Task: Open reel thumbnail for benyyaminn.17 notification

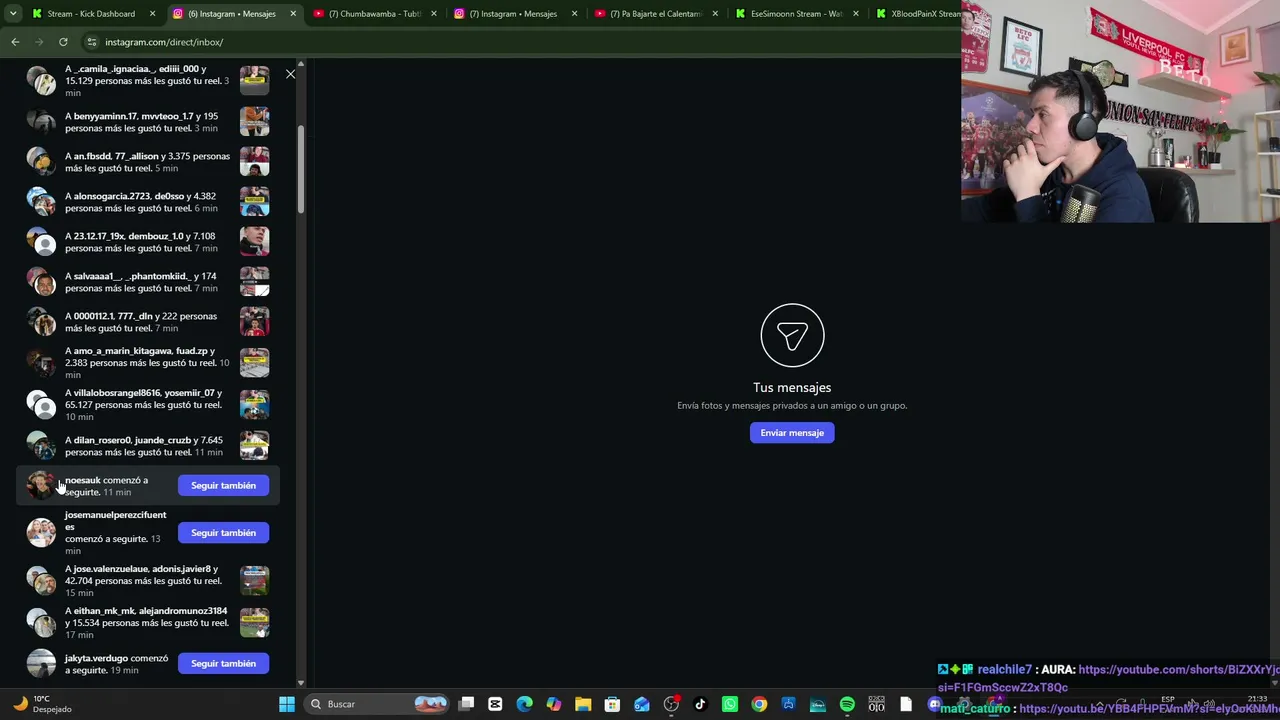Action: [x=254, y=122]
